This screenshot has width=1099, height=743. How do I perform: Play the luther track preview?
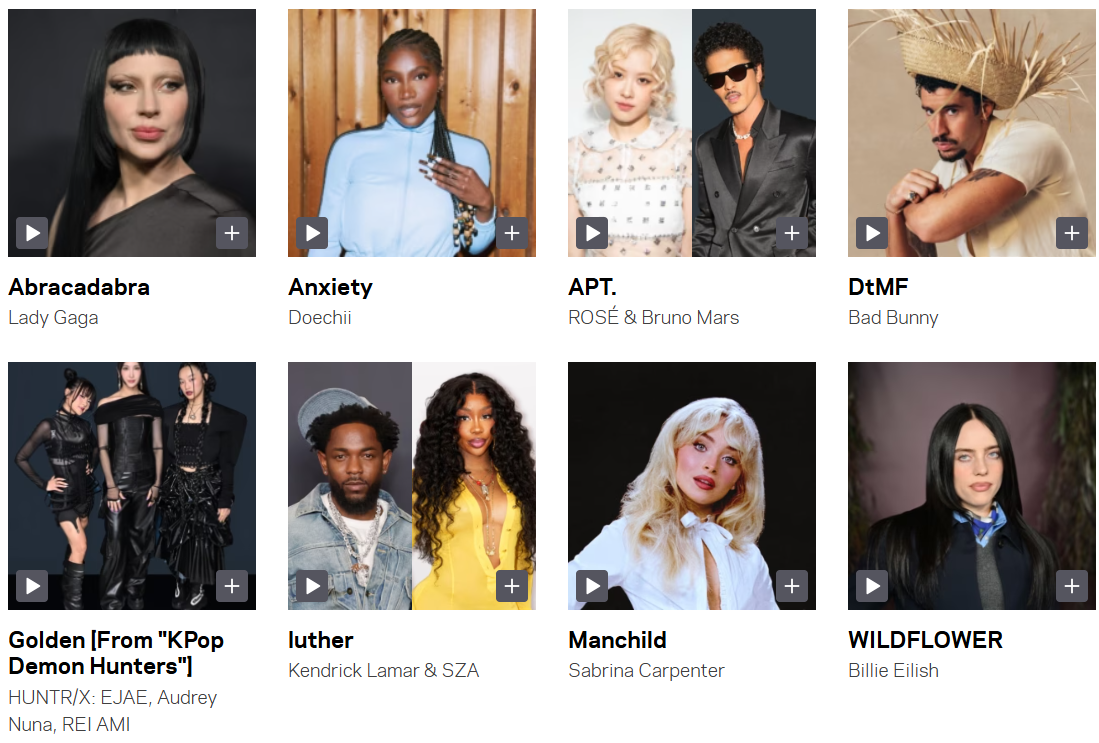coord(312,586)
